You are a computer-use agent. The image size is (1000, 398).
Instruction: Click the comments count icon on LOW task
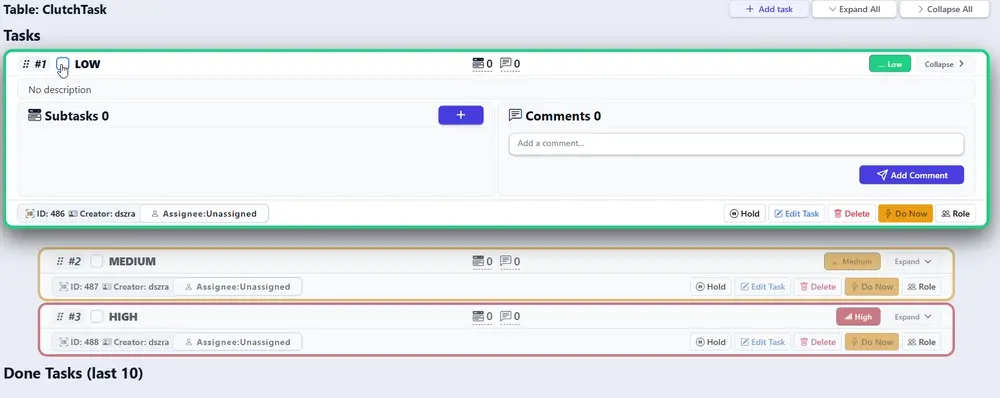506,63
